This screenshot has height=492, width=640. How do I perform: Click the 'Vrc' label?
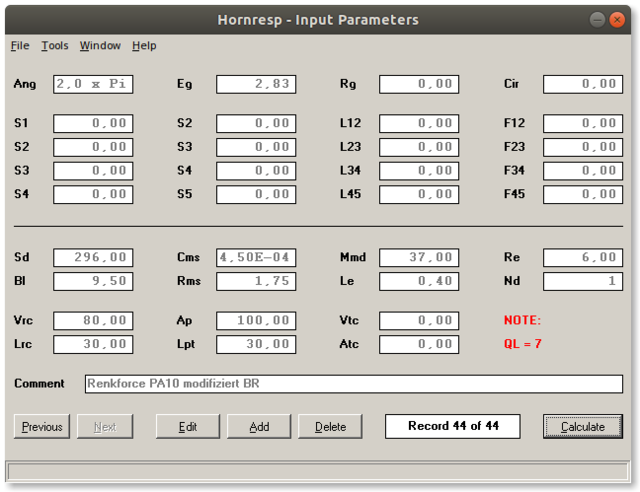click(23, 320)
